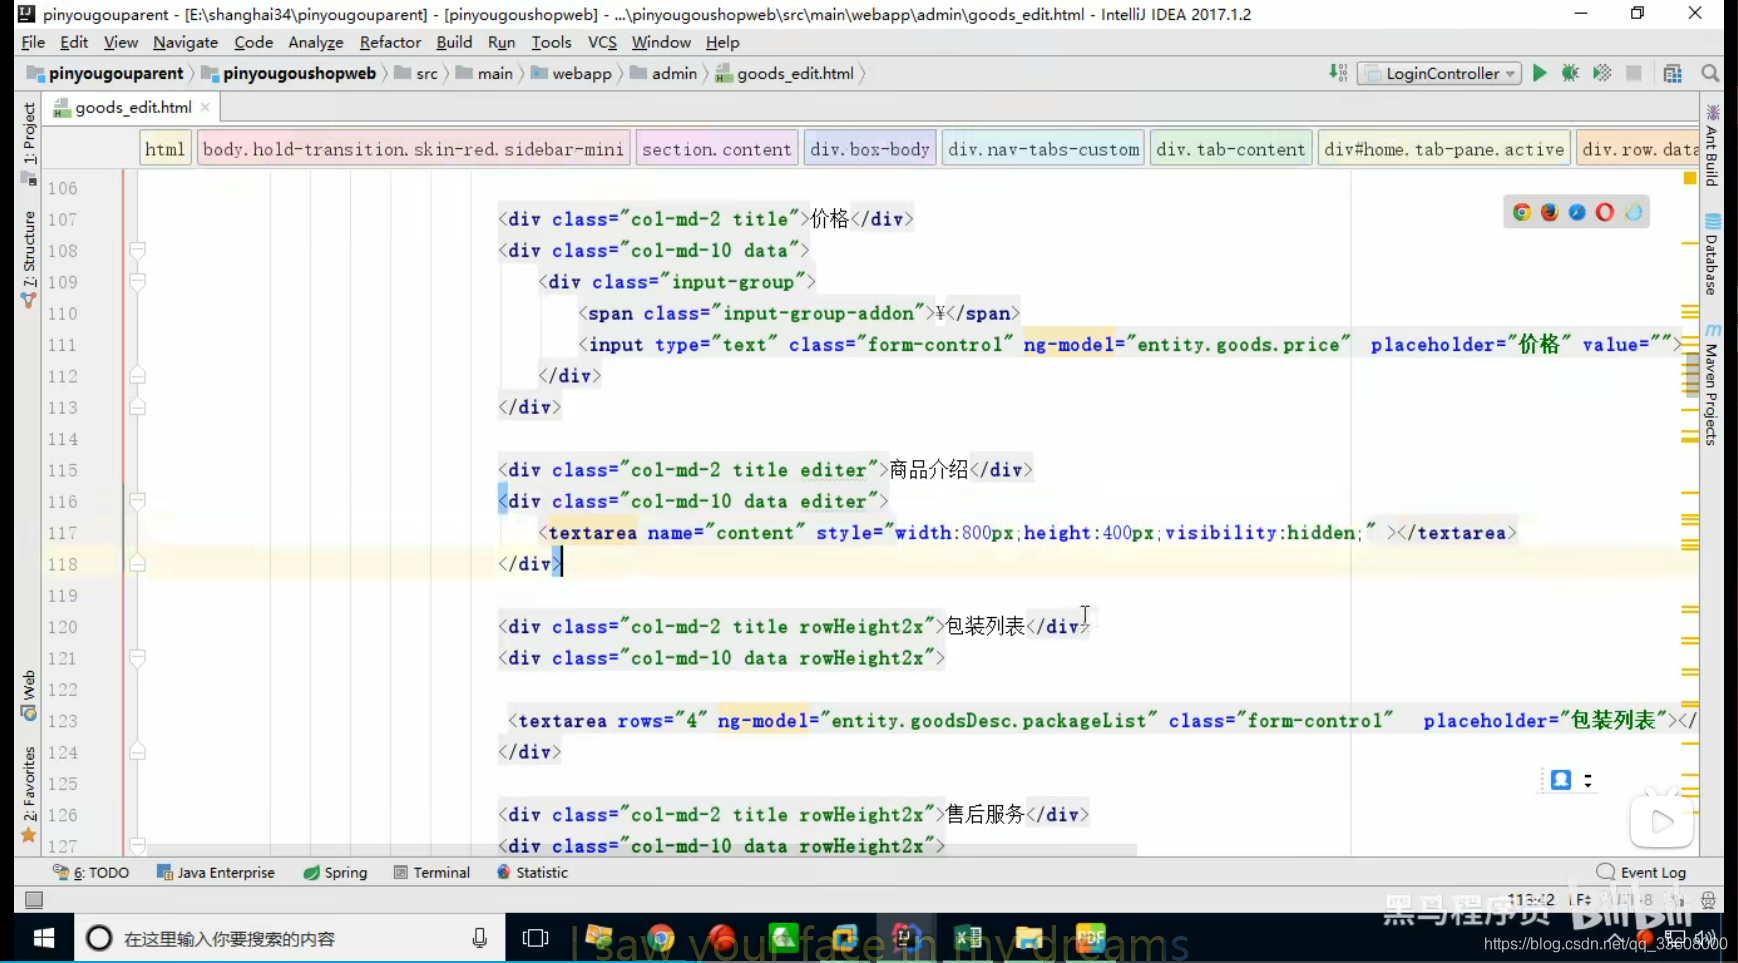Open the Navigate menu
1738x963 pixels.
185,42
